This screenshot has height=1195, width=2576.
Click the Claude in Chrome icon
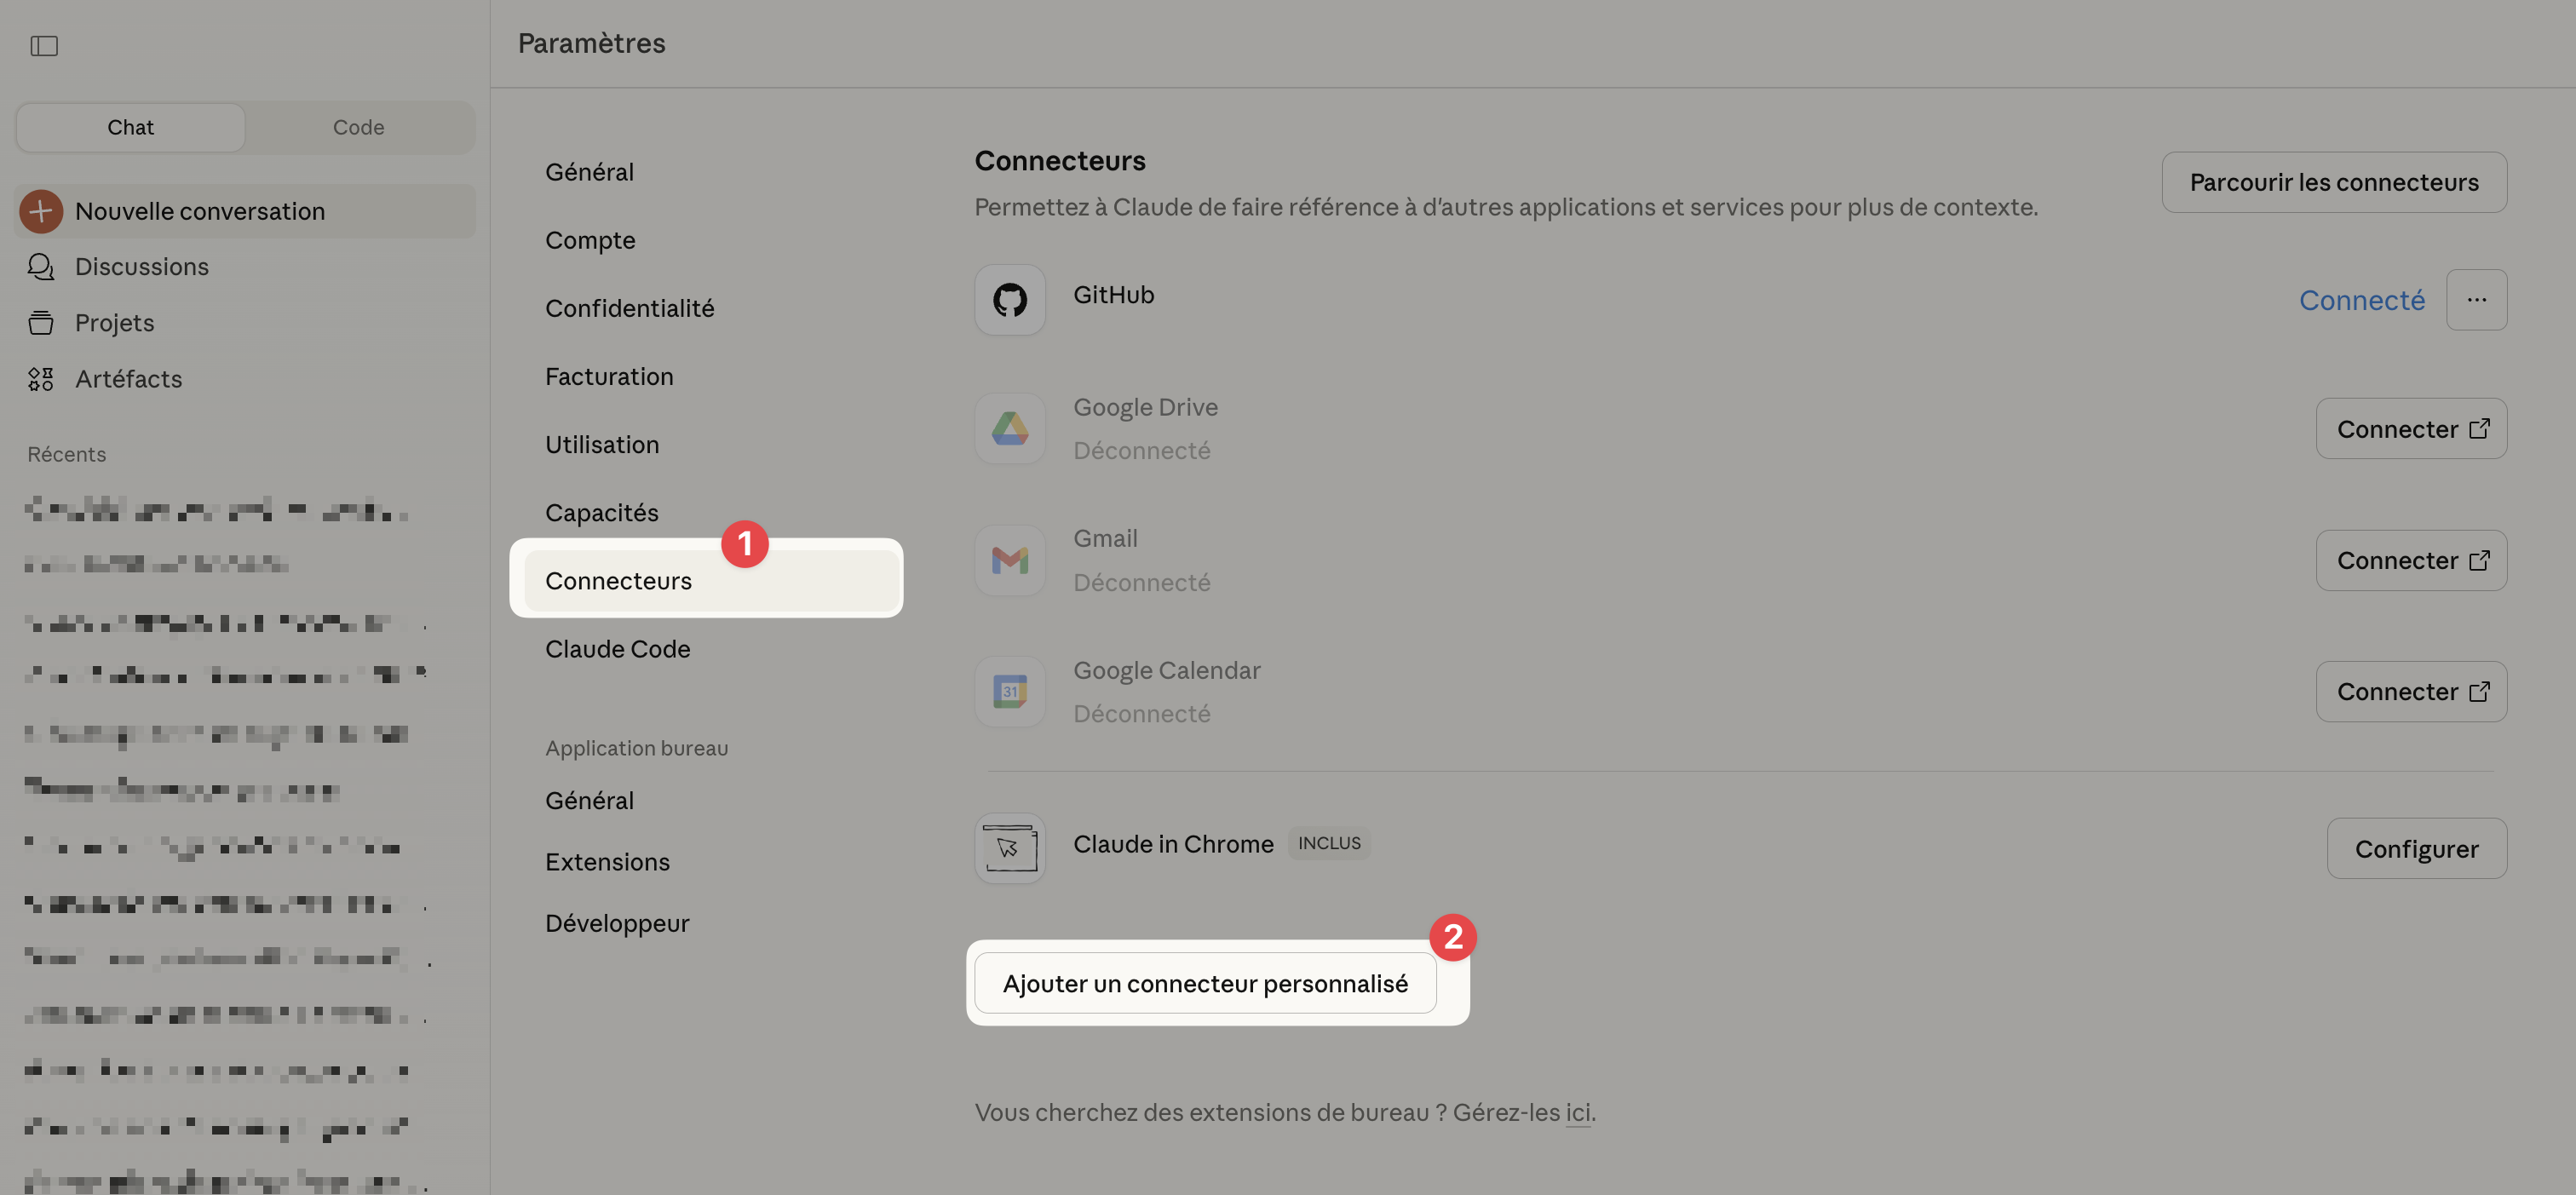[x=1009, y=848]
